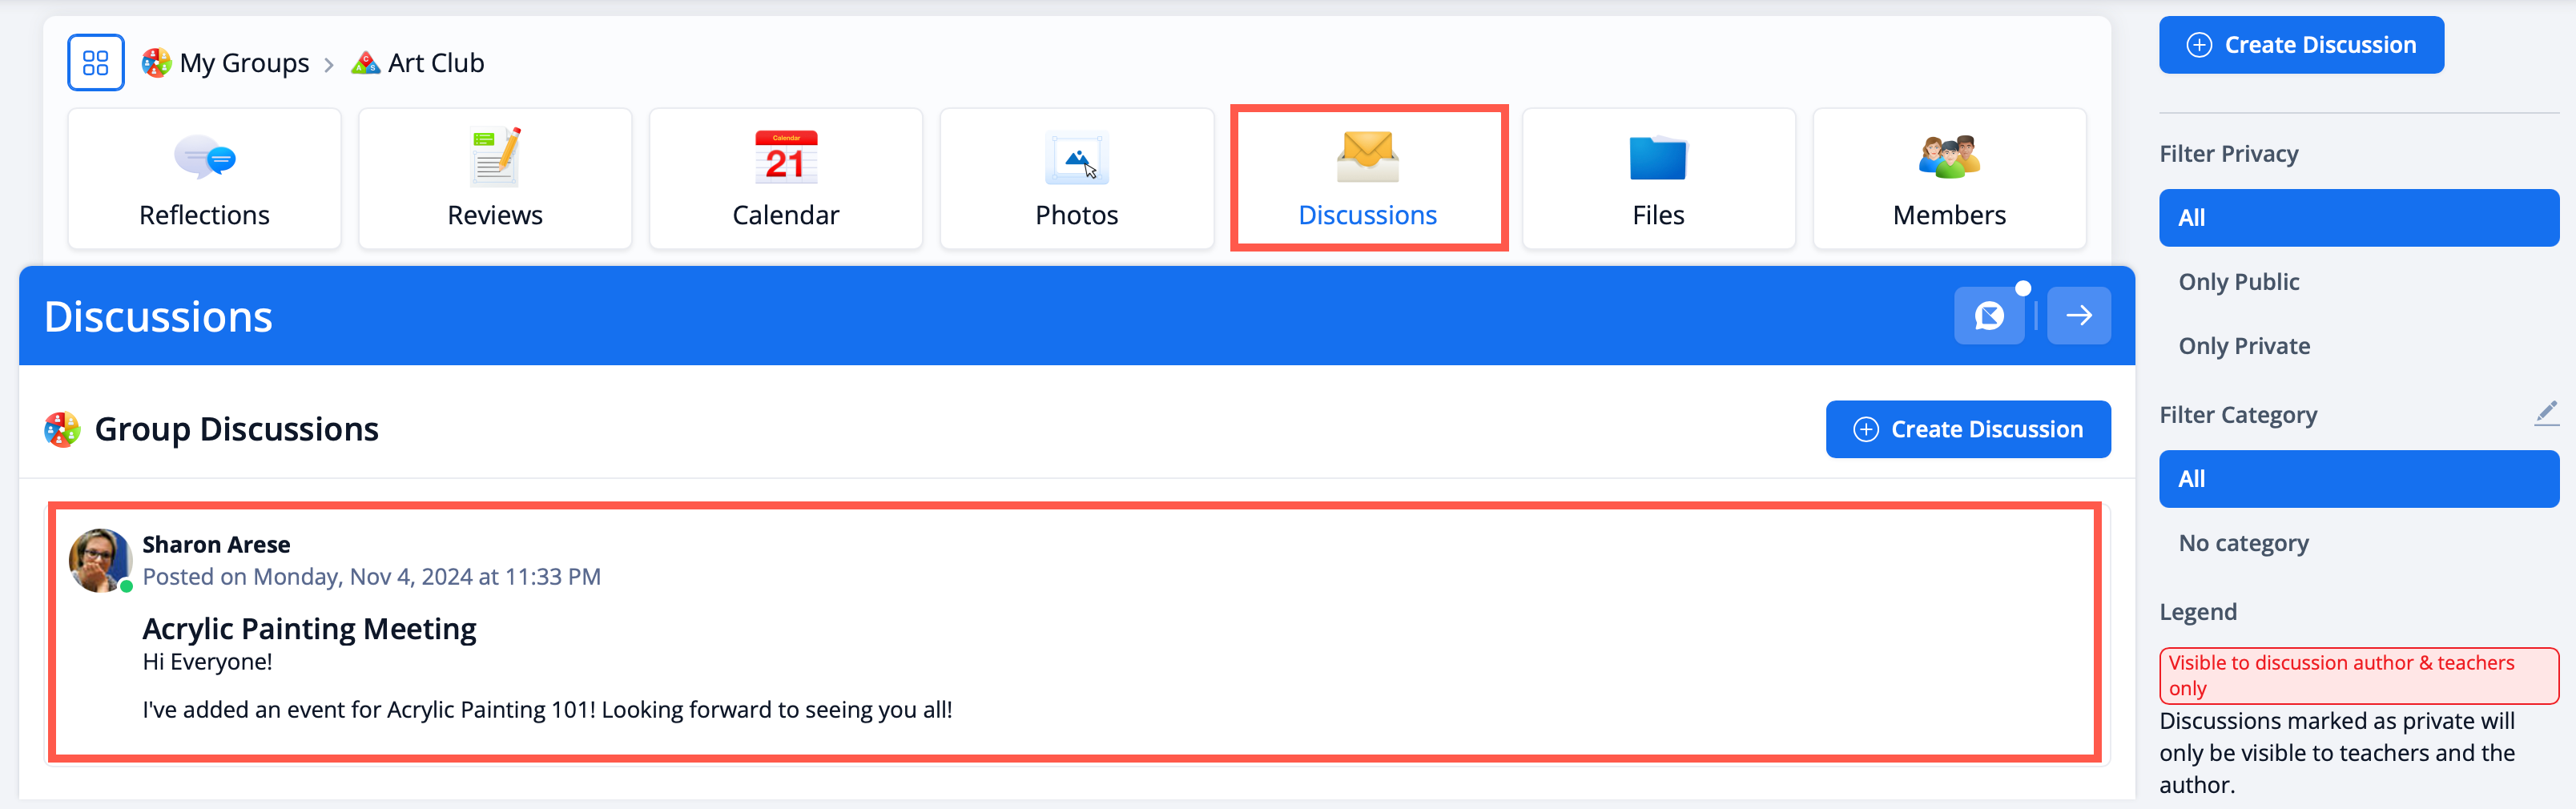The width and height of the screenshot is (2576, 809).
Task: Click the dashboard grid icon
Action: pos(95,63)
